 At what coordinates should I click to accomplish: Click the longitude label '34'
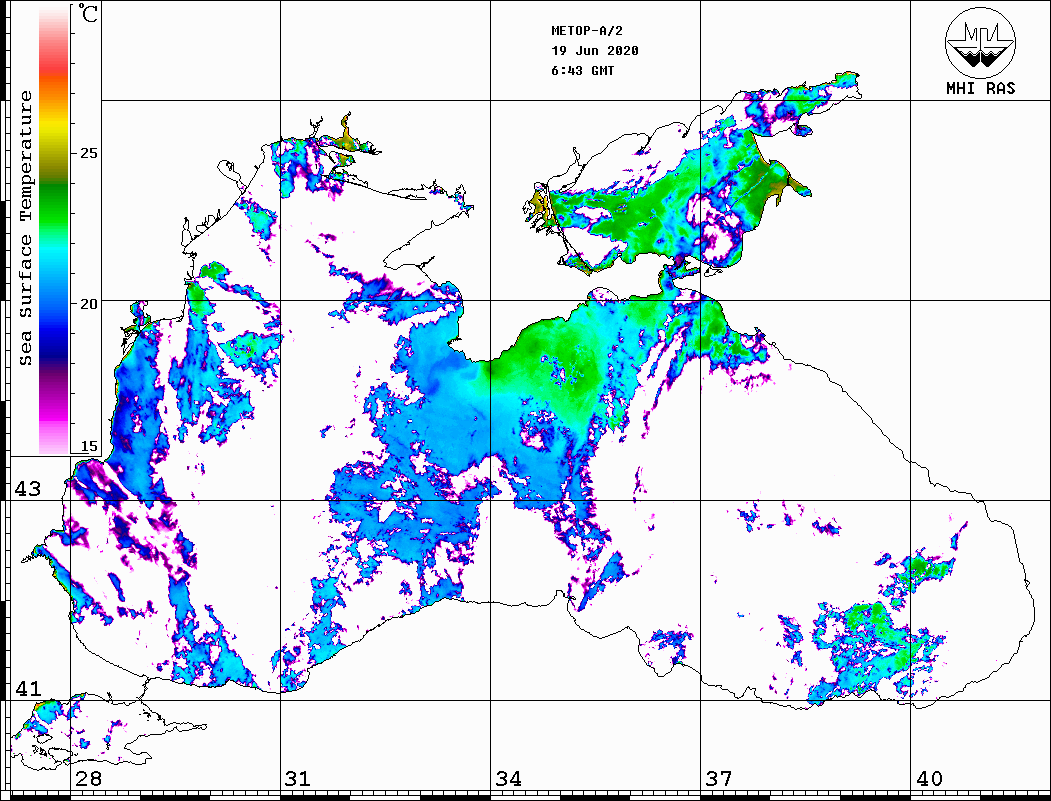click(508, 779)
